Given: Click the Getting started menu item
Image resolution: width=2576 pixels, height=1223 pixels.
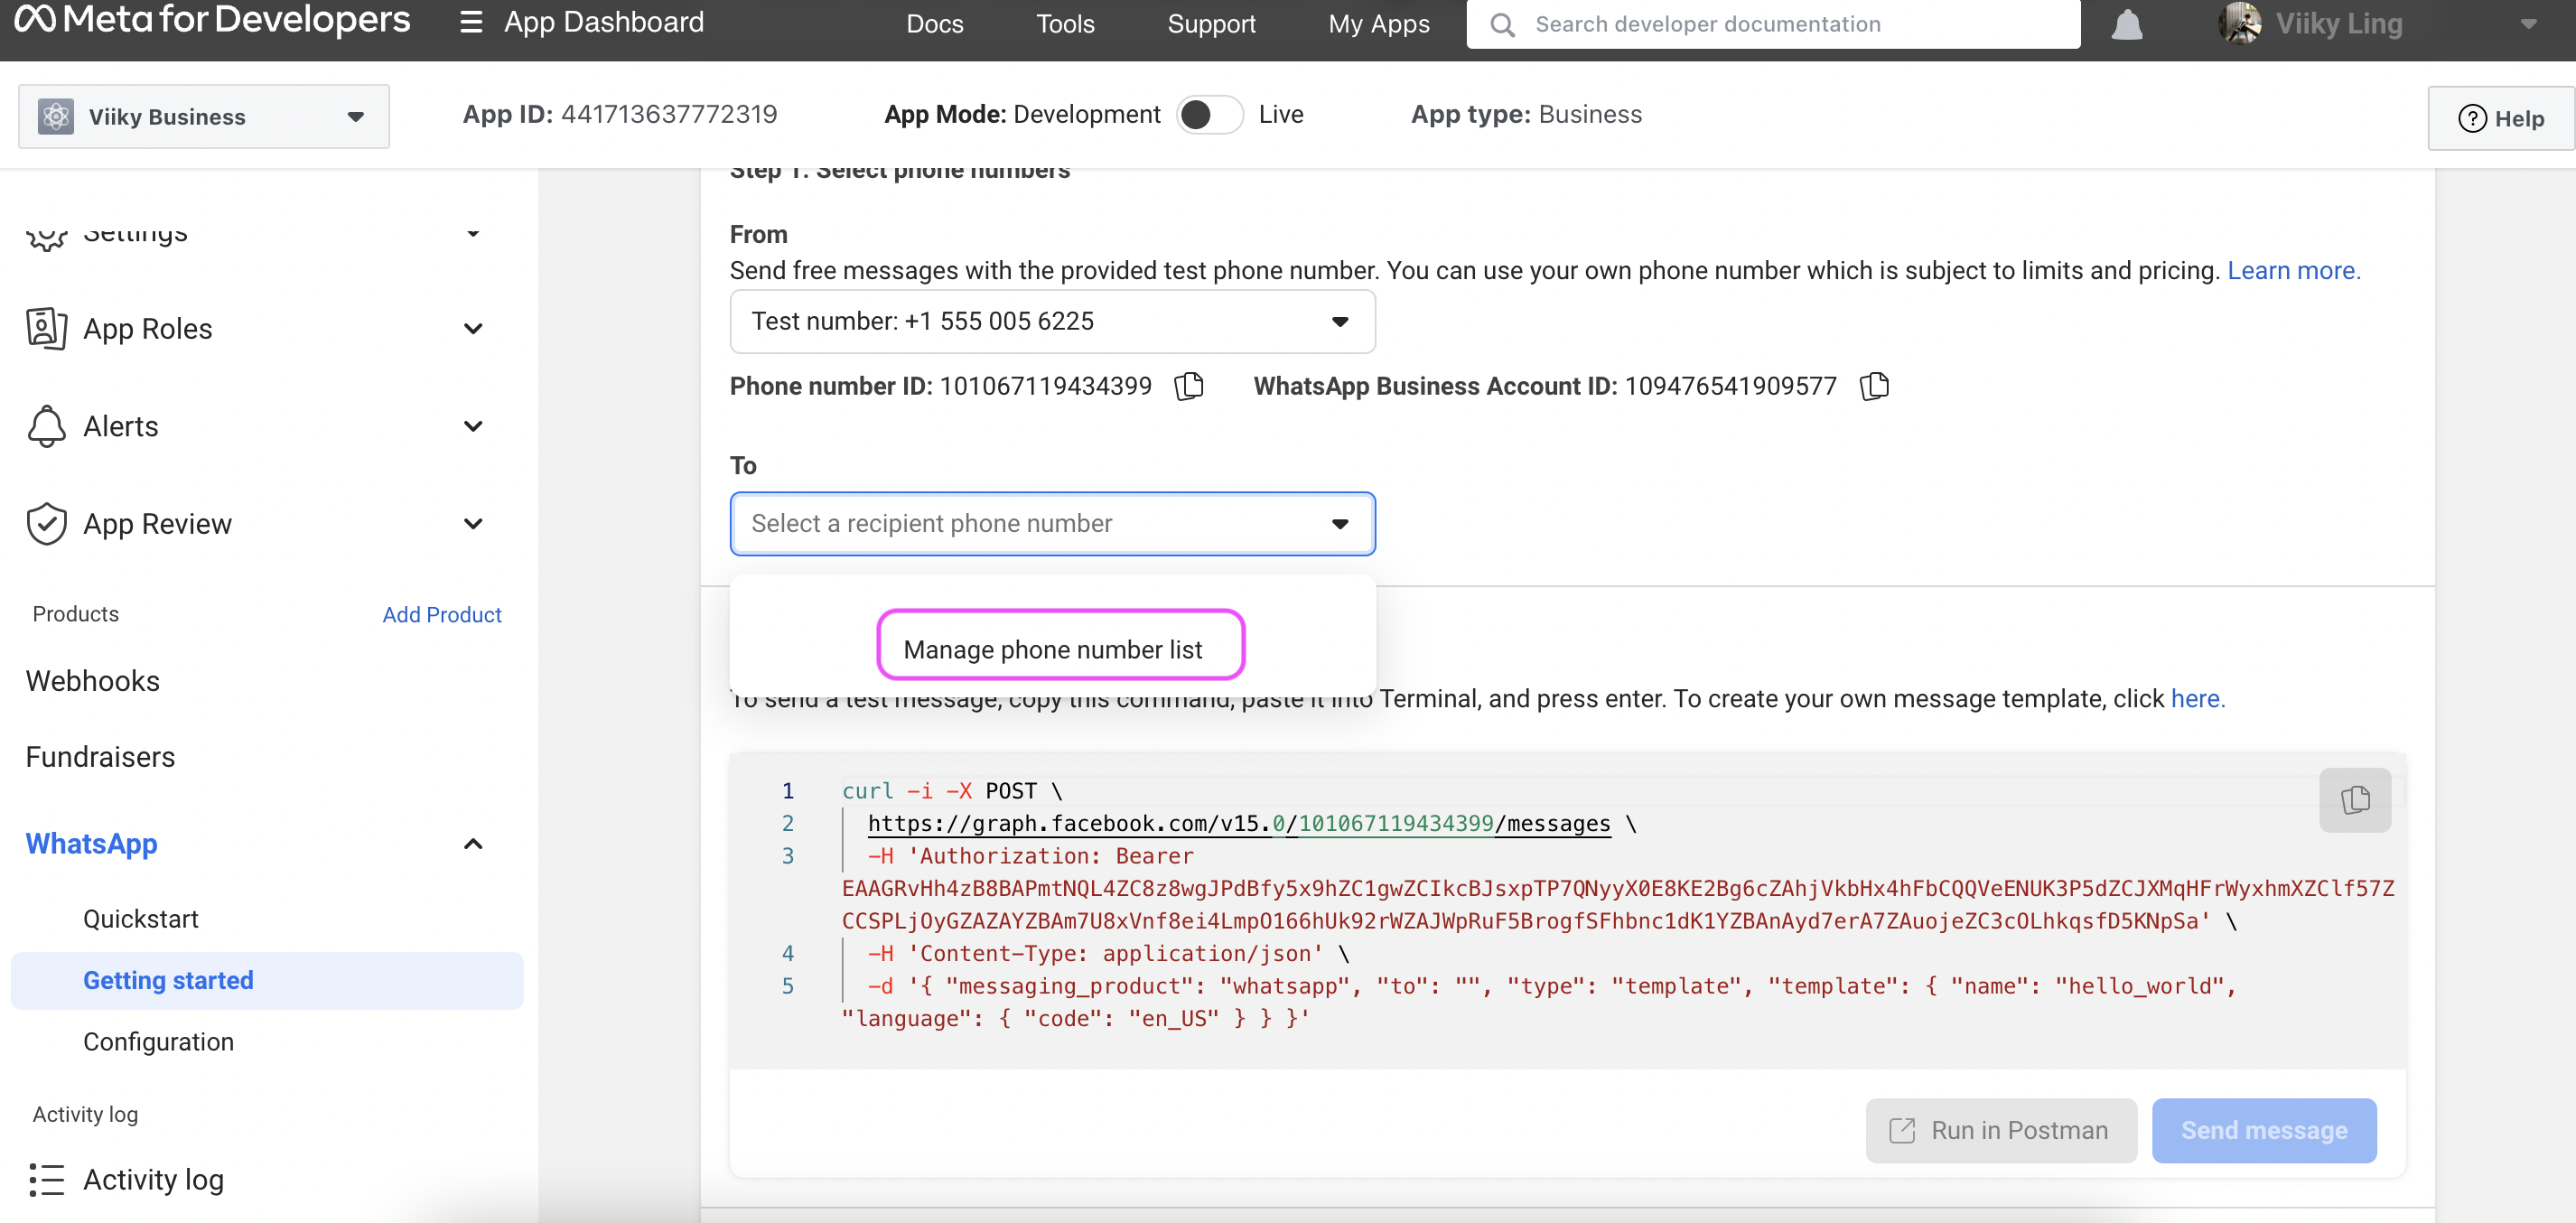Looking at the screenshot, I should point(168,980).
